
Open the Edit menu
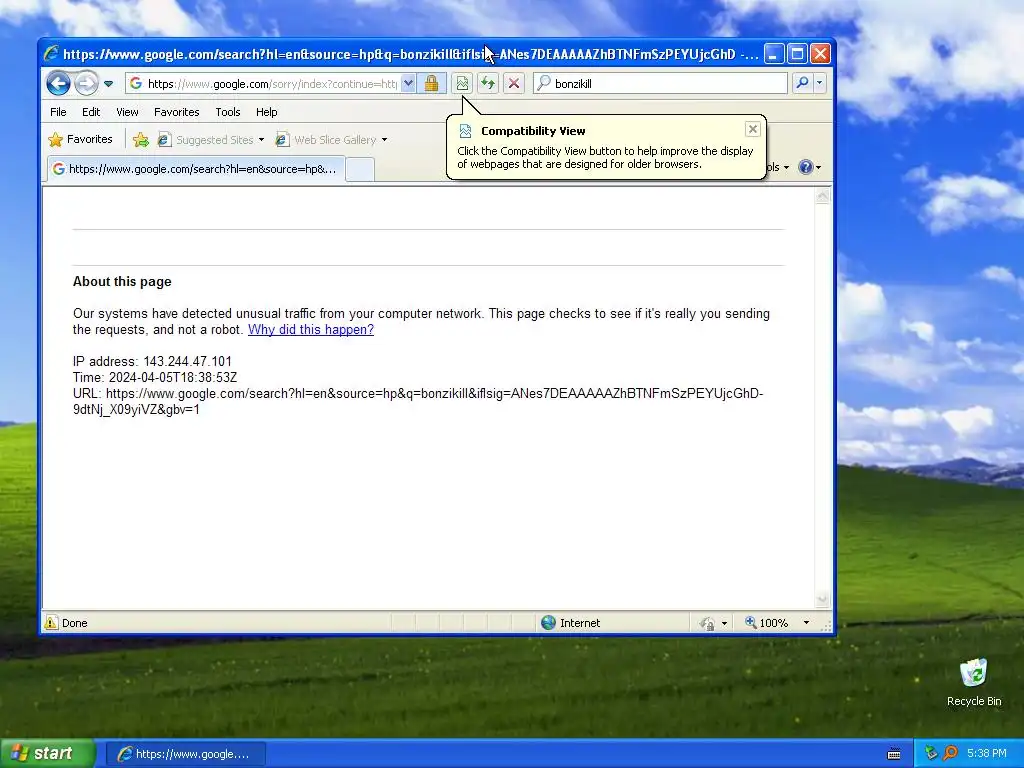tap(91, 112)
